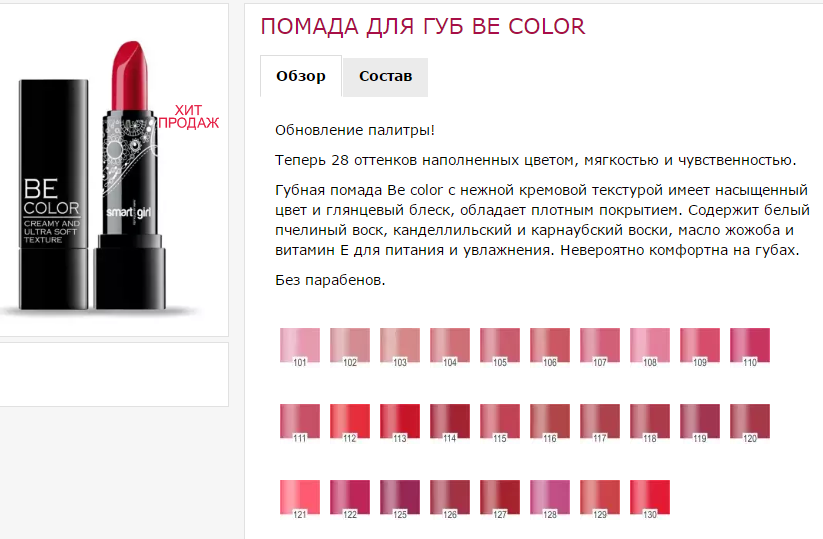Open the Состав tab
The image size is (823, 539).
(x=385, y=77)
